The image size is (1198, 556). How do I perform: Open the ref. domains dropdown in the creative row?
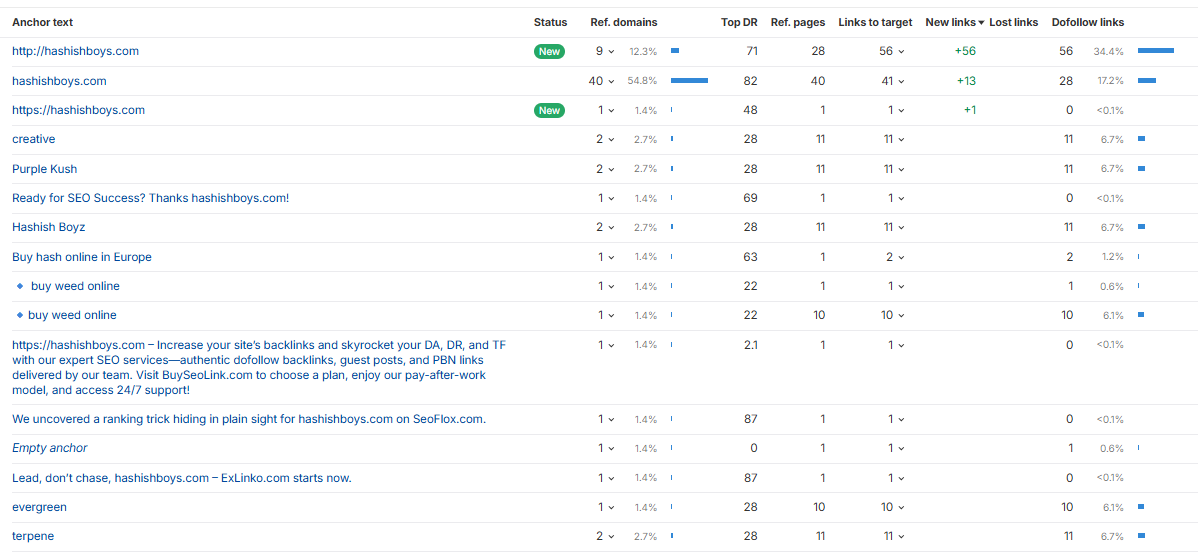605,139
